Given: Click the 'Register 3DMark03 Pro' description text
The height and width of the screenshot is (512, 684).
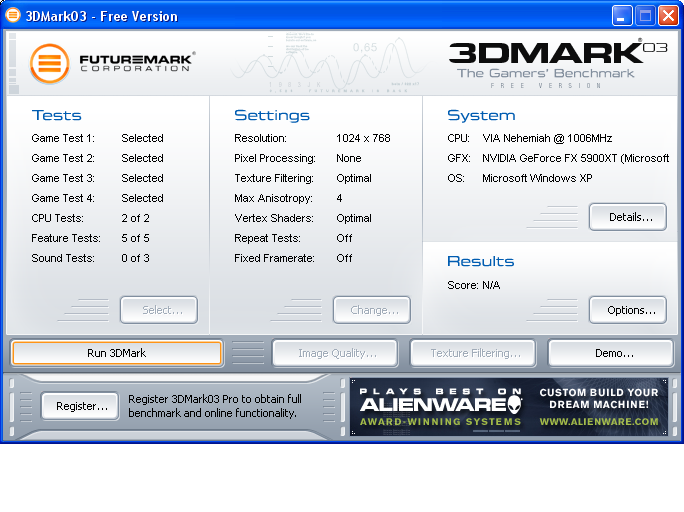Looking at the screenshot, I should [215, 406].
